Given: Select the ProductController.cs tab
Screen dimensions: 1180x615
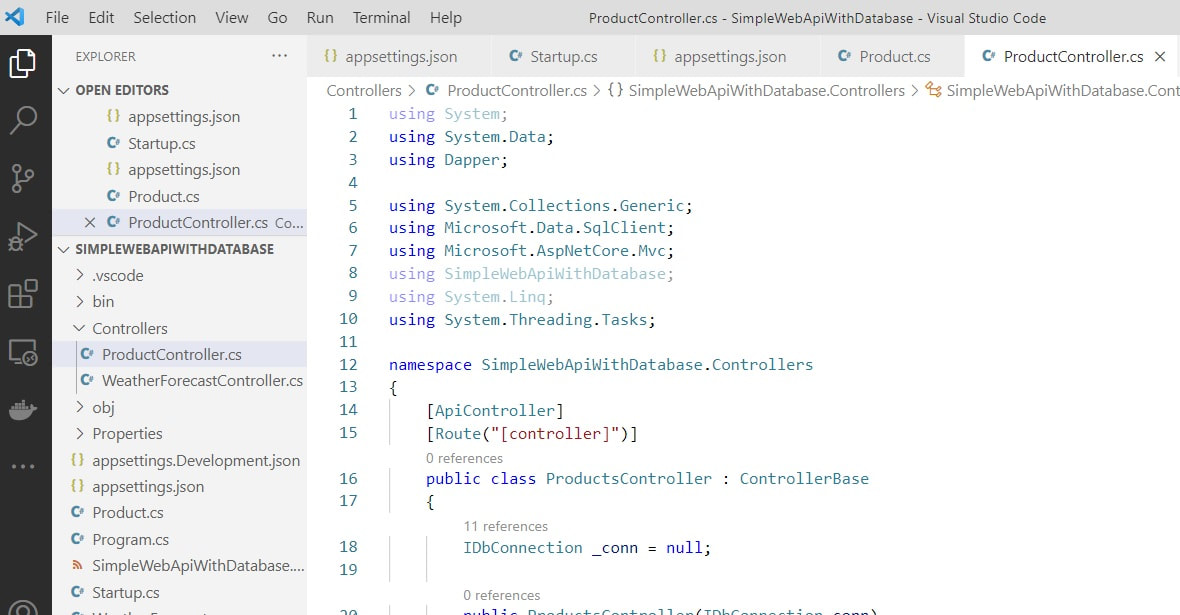Looking at the screenshot, I should point(1072,56).
